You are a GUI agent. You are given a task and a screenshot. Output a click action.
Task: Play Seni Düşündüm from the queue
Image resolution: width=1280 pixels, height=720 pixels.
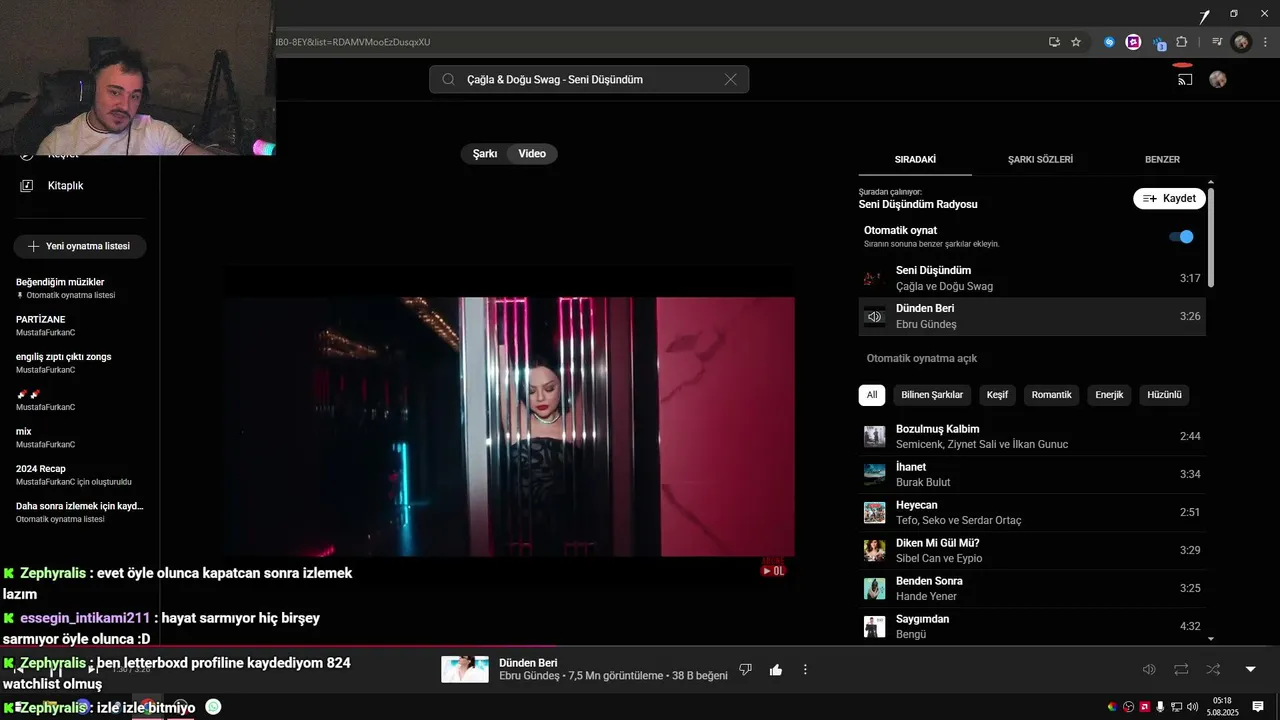pos(1032,278)
